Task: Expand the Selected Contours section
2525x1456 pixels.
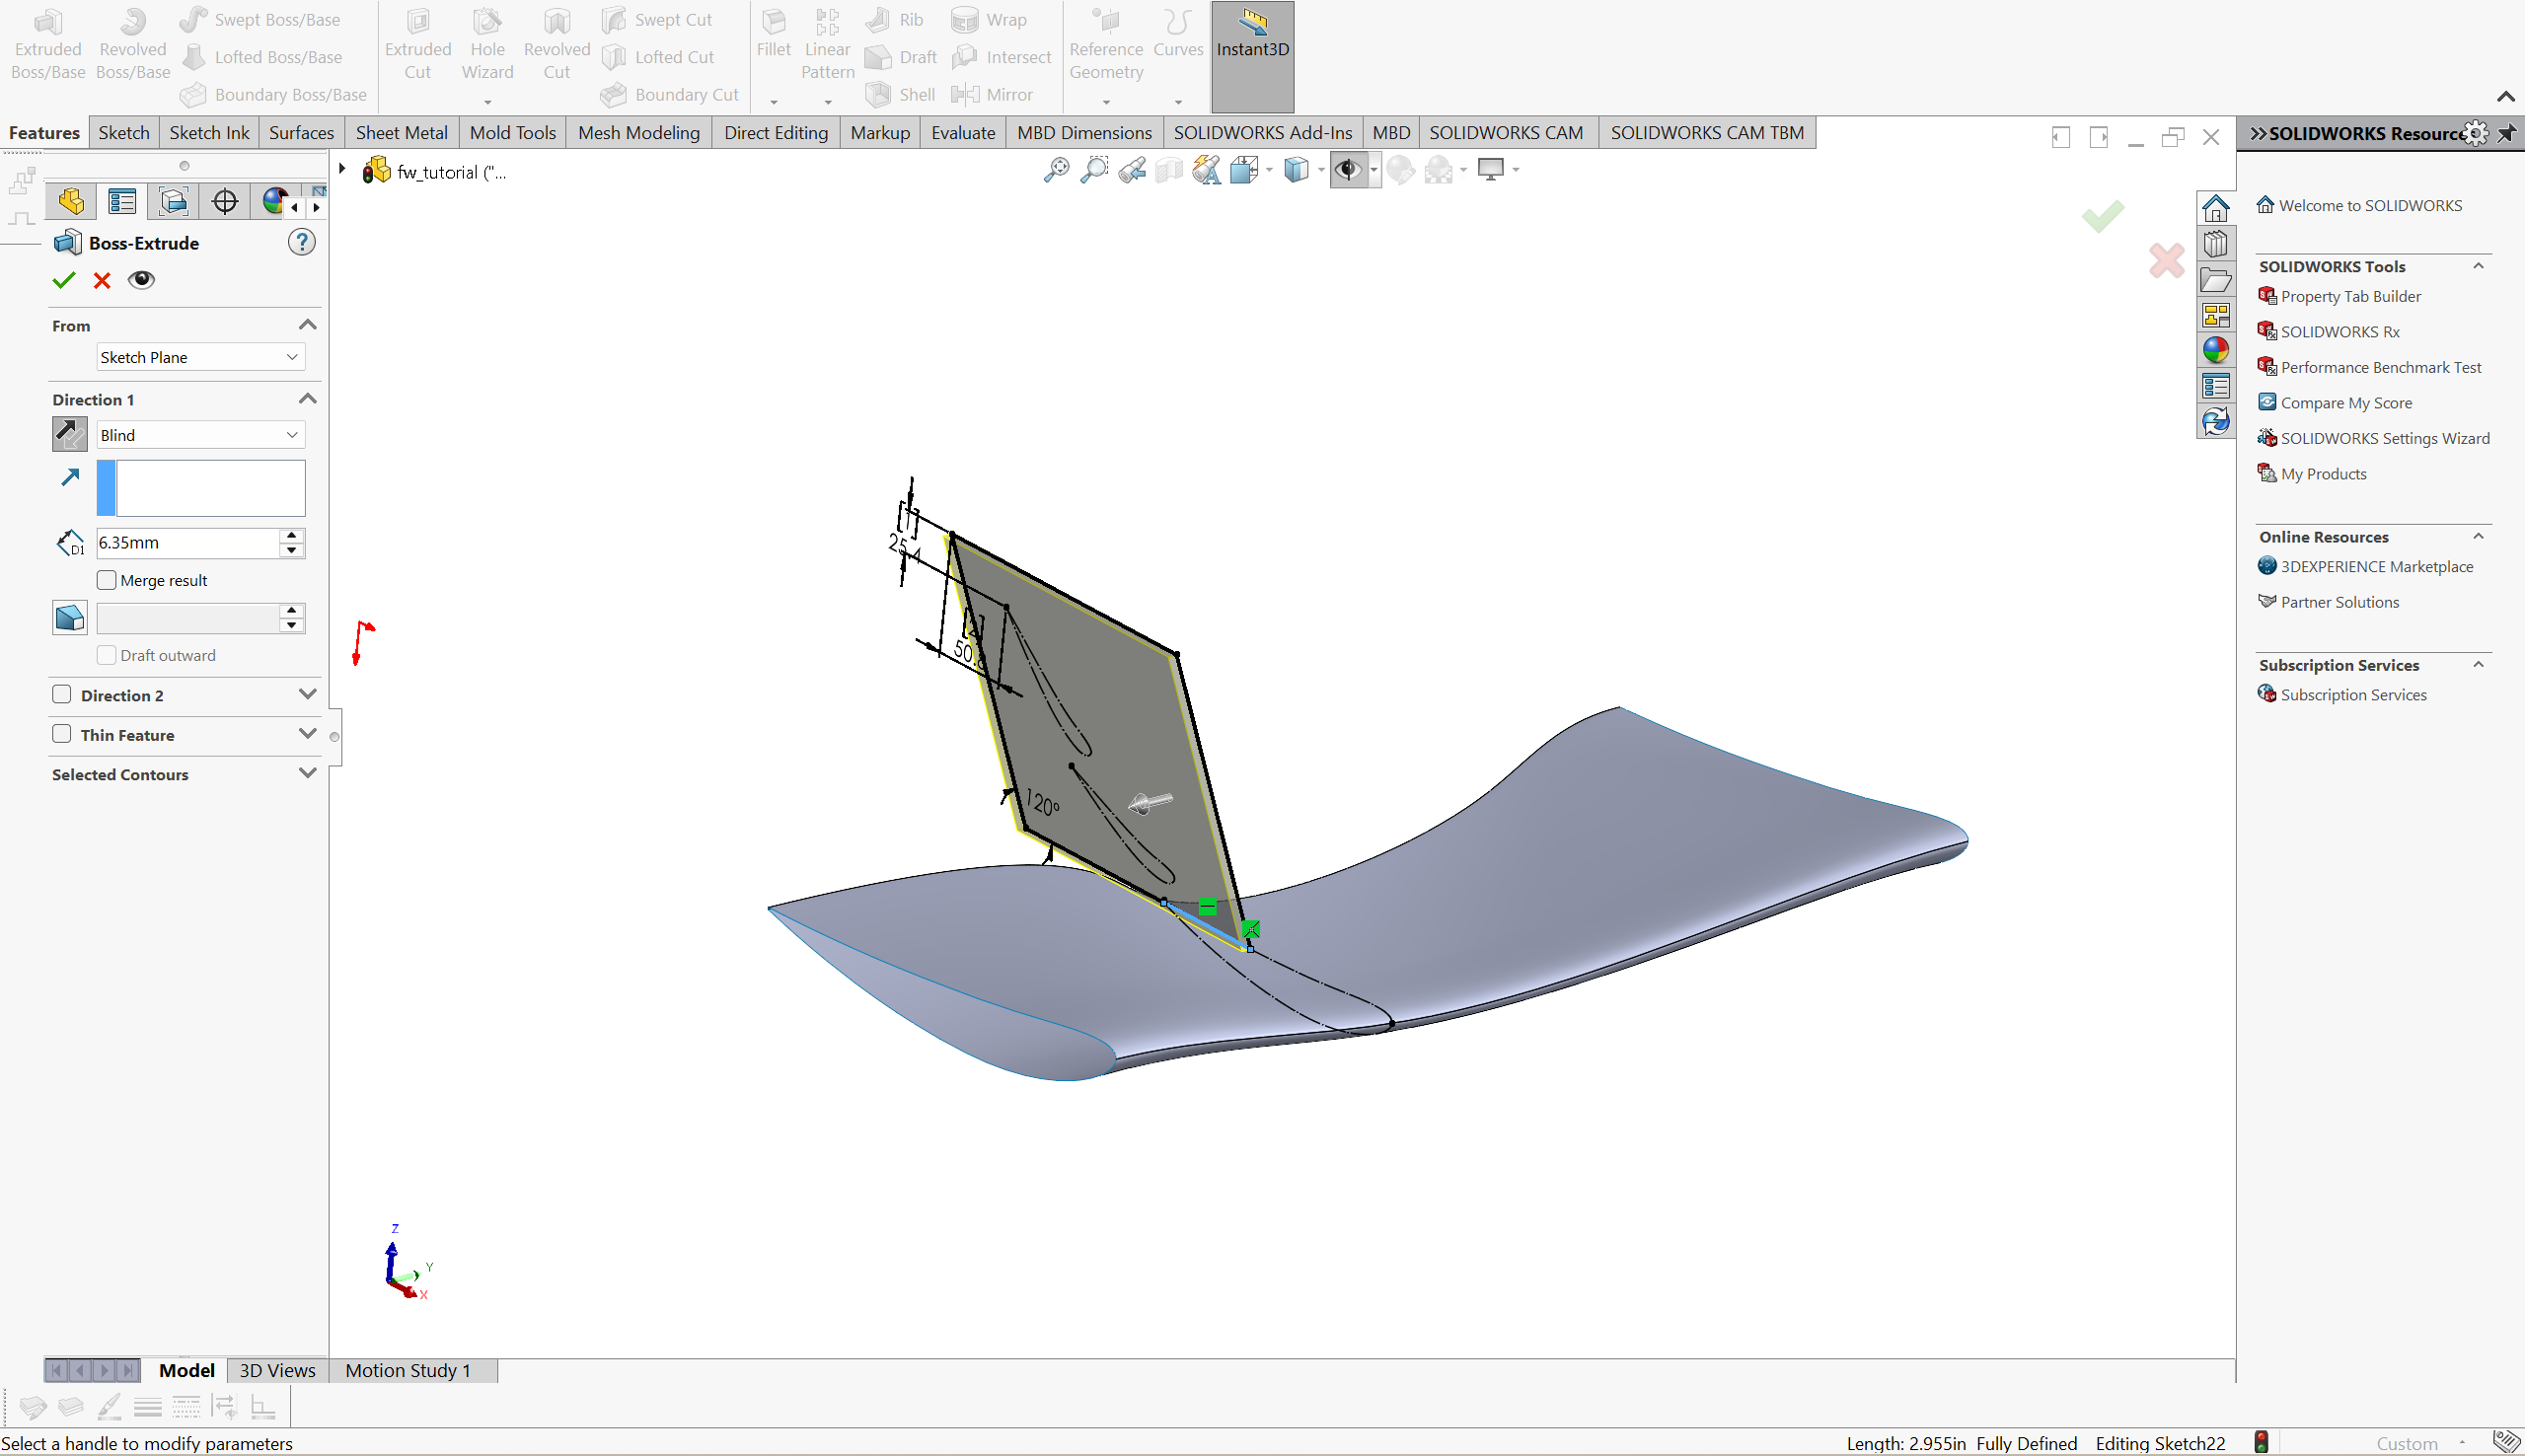Action: (307, 775)
